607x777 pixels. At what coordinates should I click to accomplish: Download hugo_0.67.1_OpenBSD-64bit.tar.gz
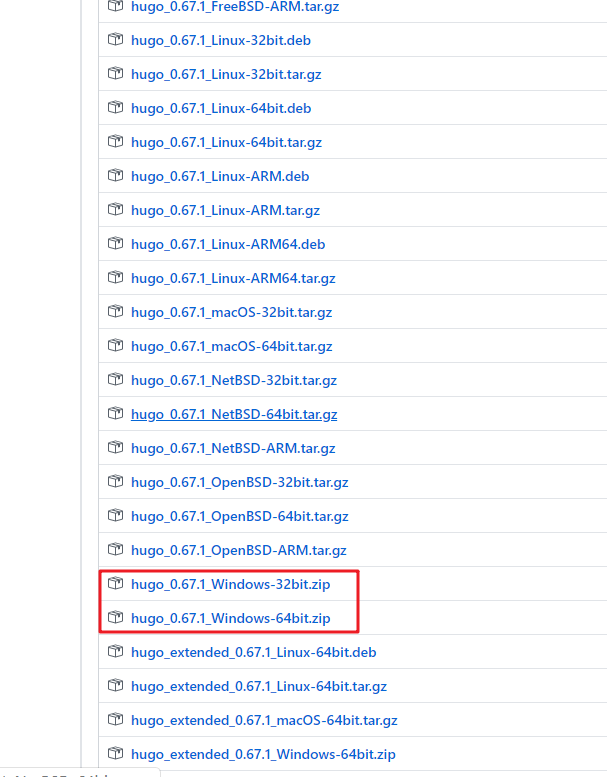coord(240,516)
